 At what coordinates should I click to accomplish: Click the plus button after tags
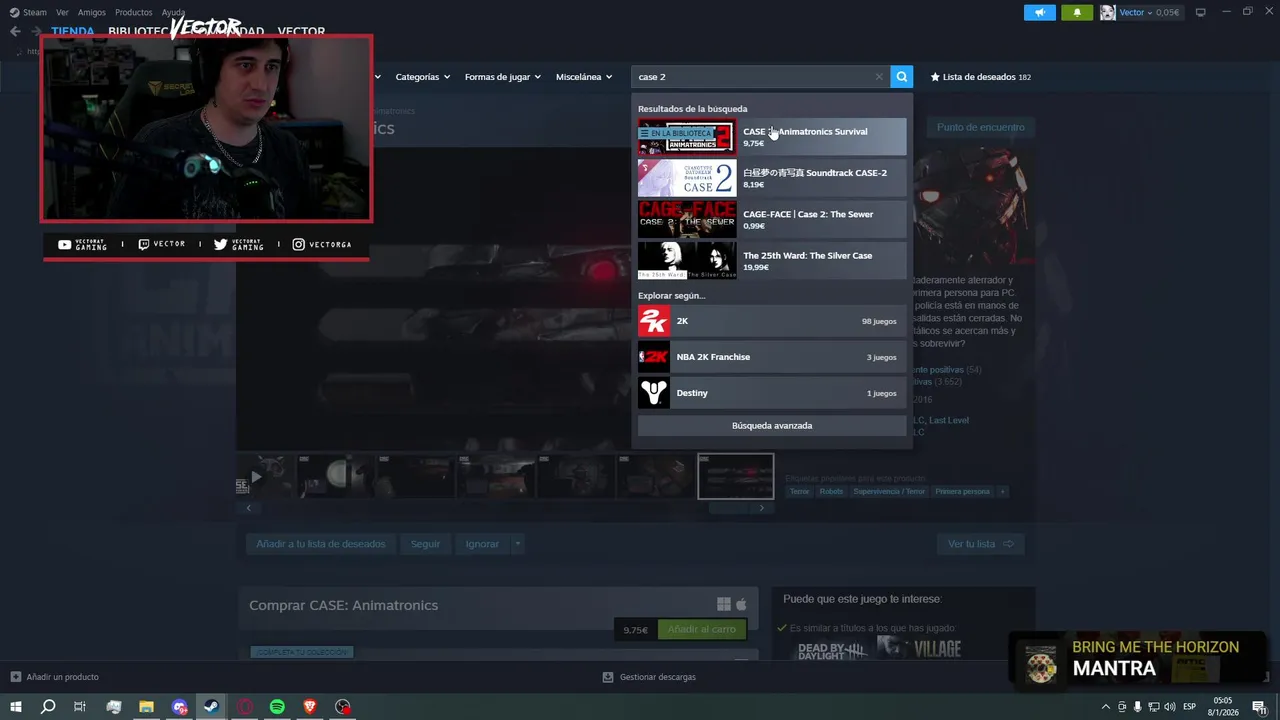click(x=1002, y=492)
